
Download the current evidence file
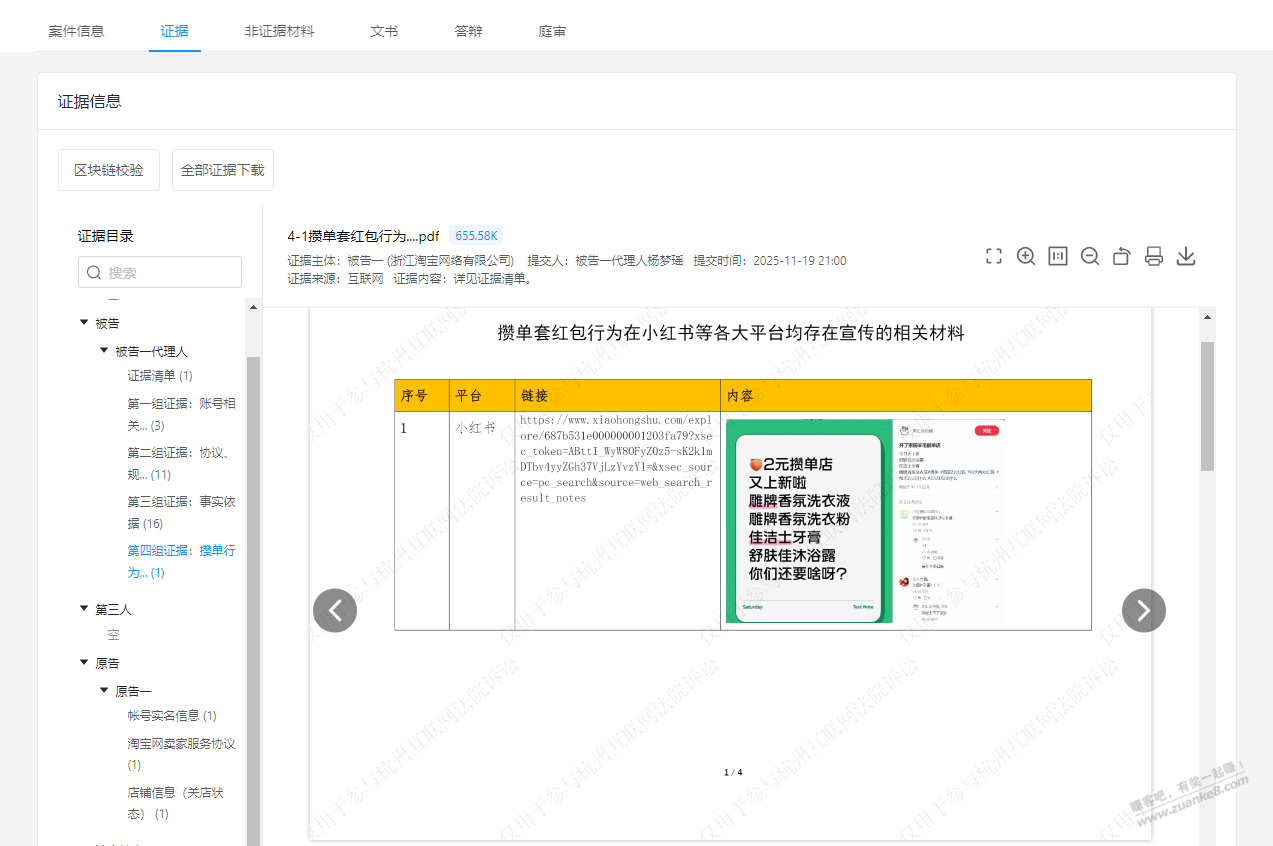1185,256
